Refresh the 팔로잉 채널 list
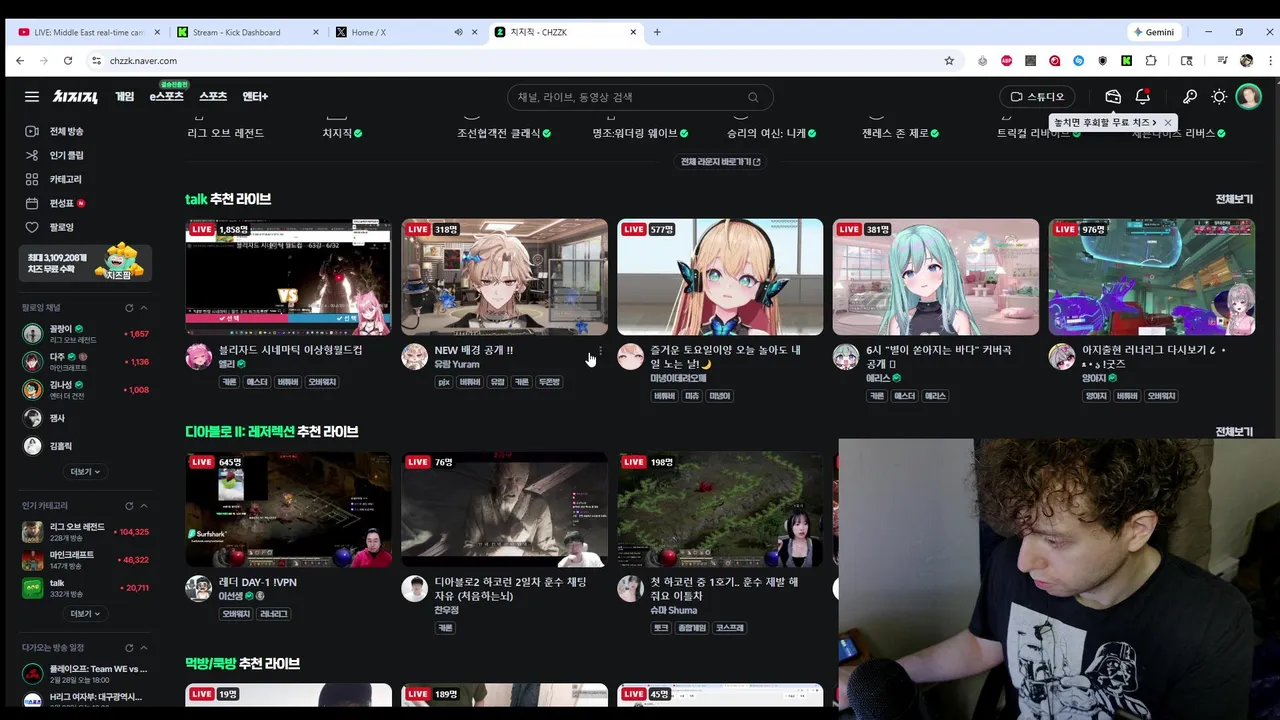Viewport: 1280px width, 720px height. click(x=129, y=308)
